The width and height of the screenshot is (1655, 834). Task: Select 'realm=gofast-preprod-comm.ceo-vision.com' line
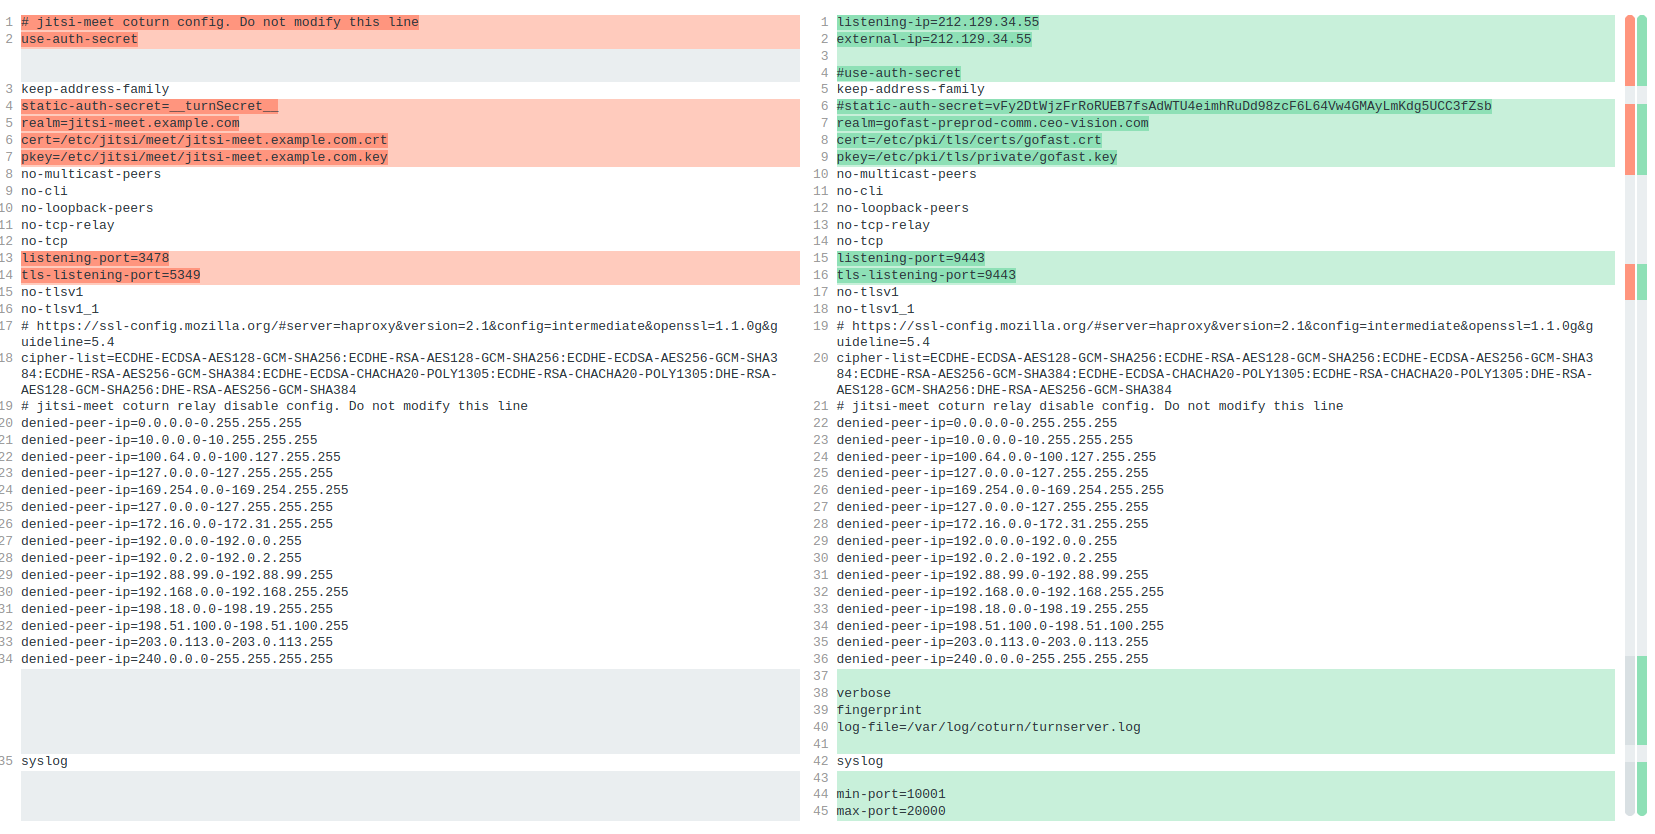[993, 123]
